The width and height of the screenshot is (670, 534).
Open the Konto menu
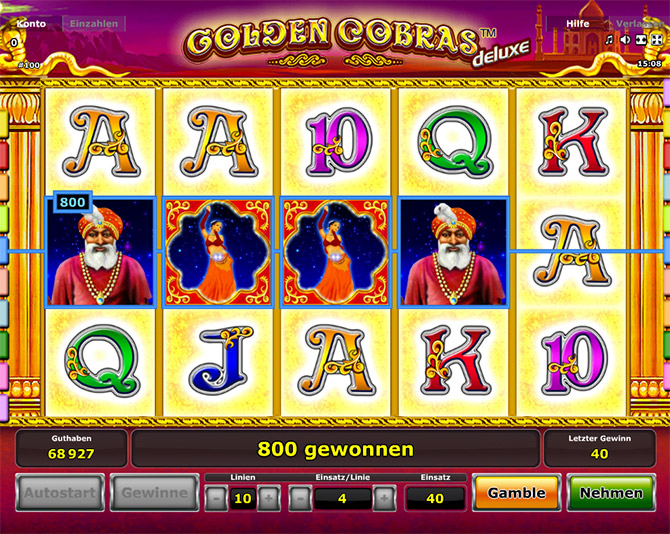(31, 24)
